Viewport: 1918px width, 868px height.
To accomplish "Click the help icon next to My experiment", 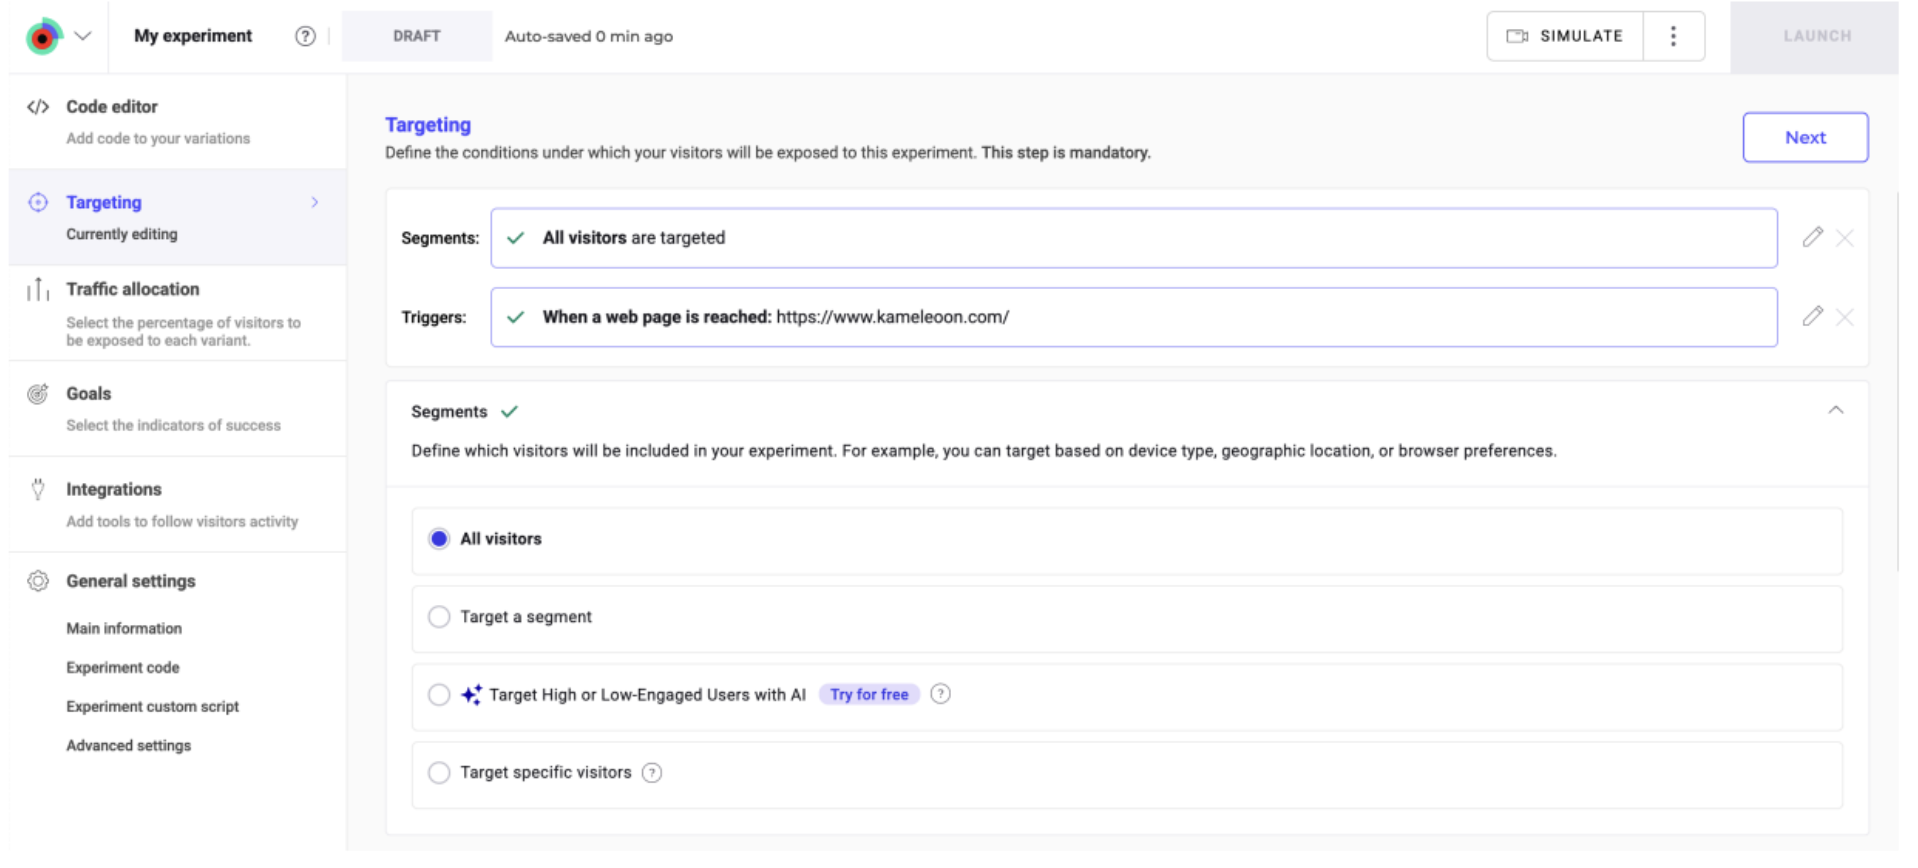I will pyautogui.click(x=305, y=36).
